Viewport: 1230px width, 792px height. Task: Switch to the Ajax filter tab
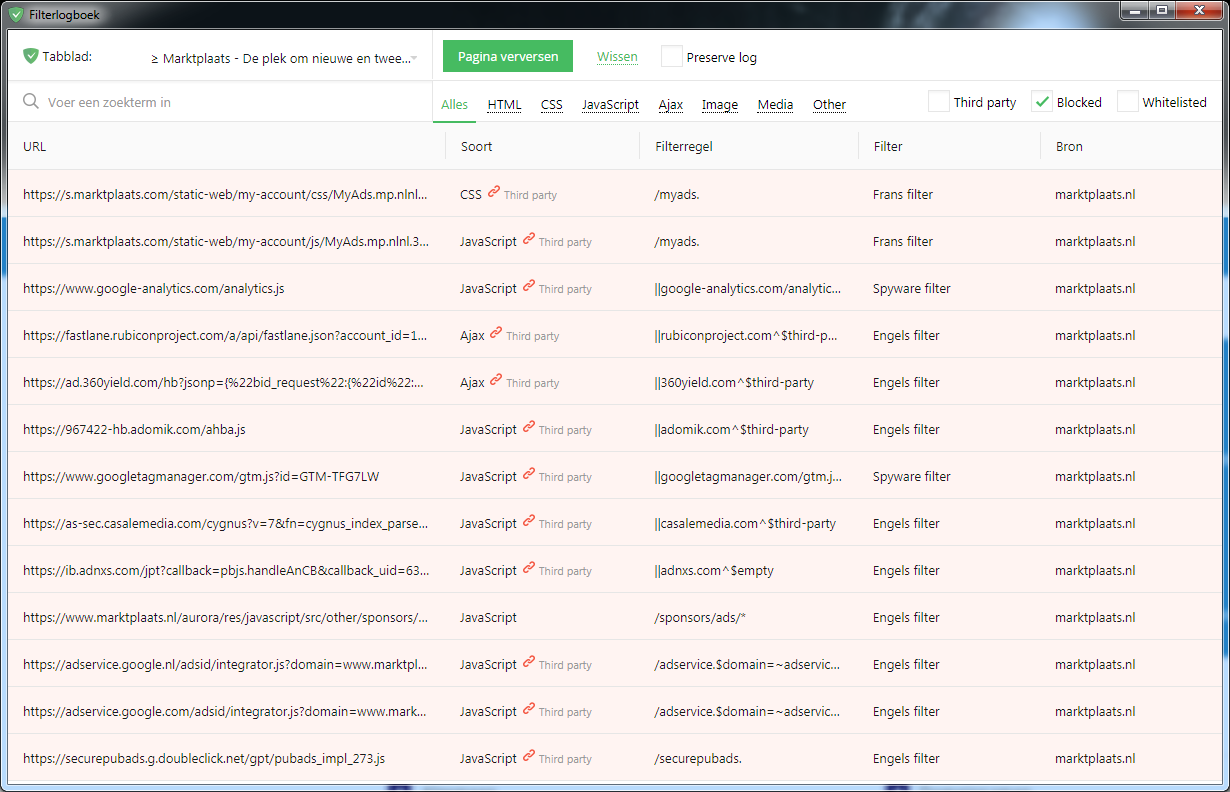coord(670,104)
